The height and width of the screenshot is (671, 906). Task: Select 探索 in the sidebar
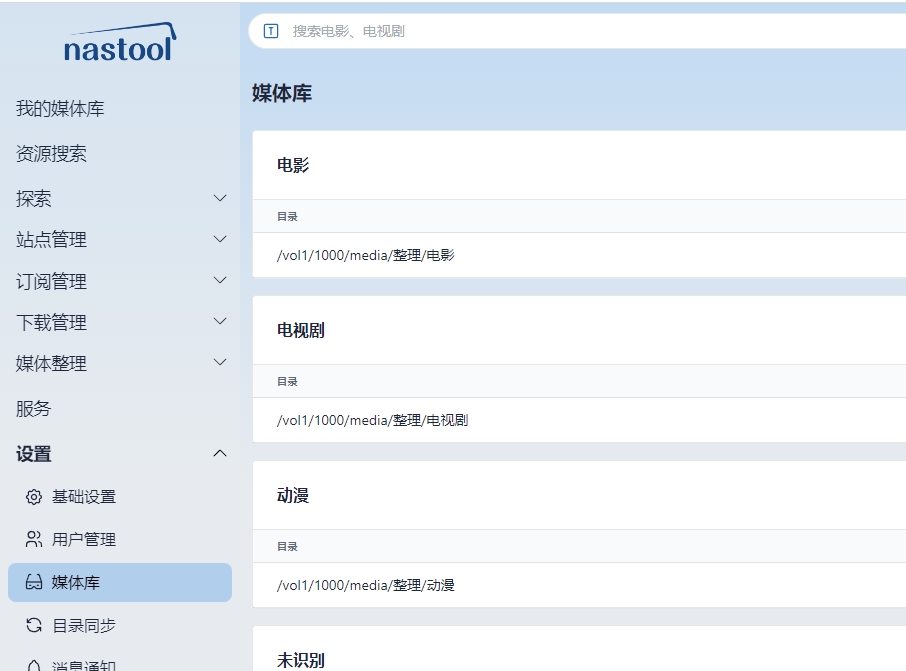(x=34, y=199)
